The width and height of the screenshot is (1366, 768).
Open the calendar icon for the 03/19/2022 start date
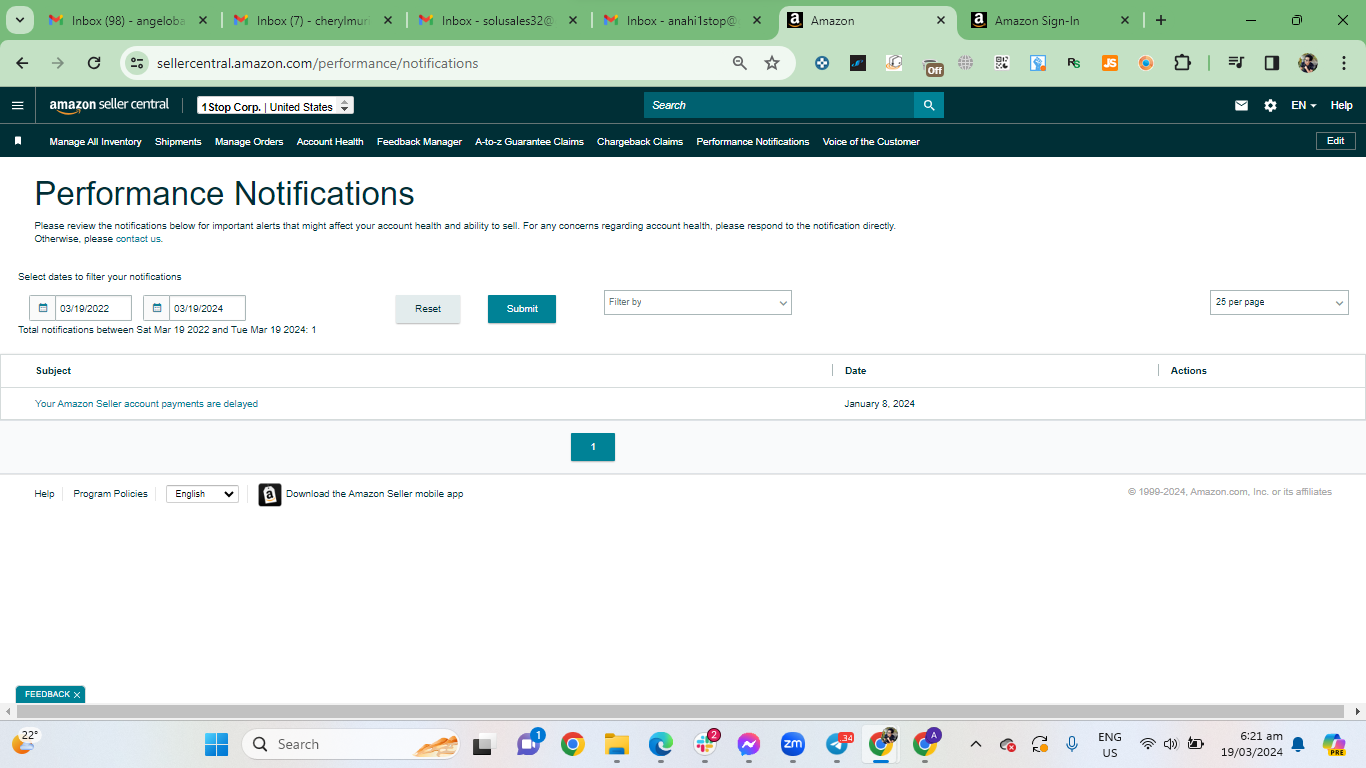(43, 308)
